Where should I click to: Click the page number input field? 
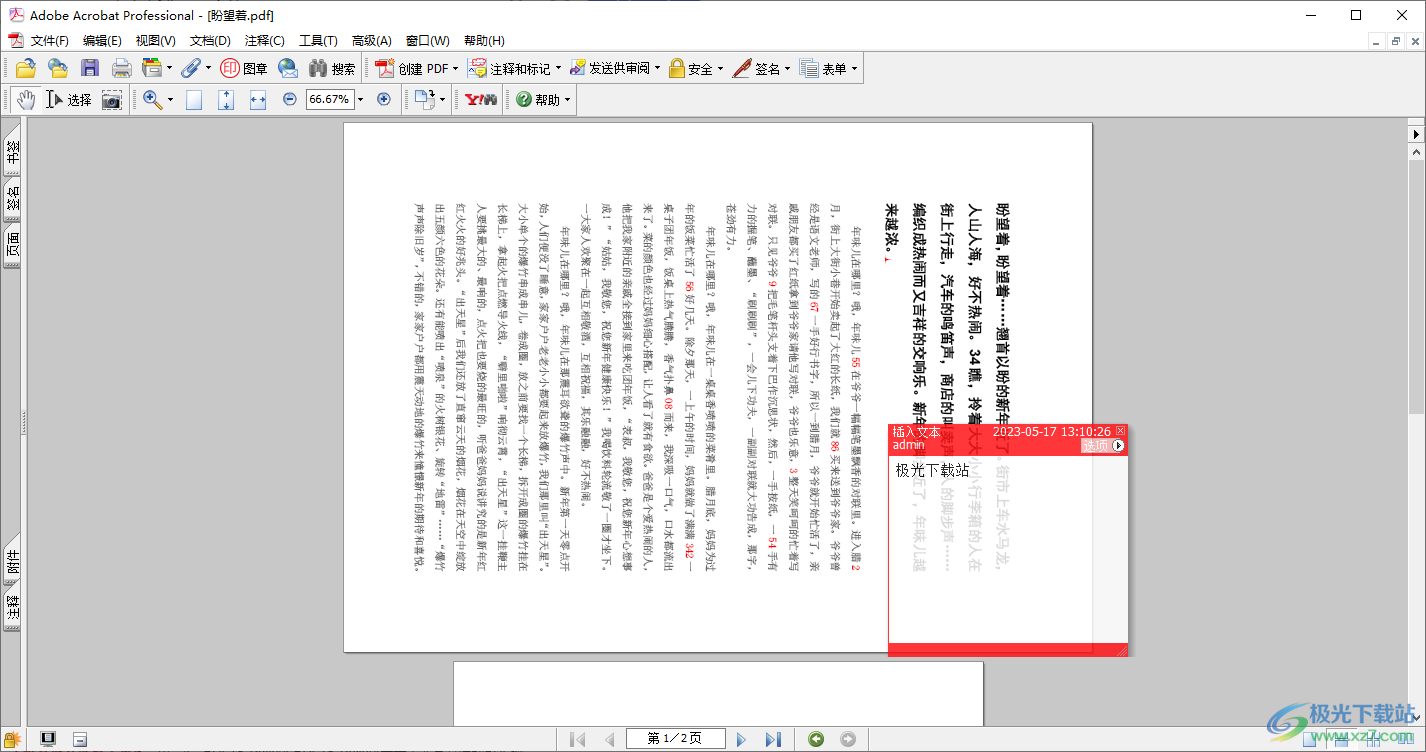click(x=675, y=739)
